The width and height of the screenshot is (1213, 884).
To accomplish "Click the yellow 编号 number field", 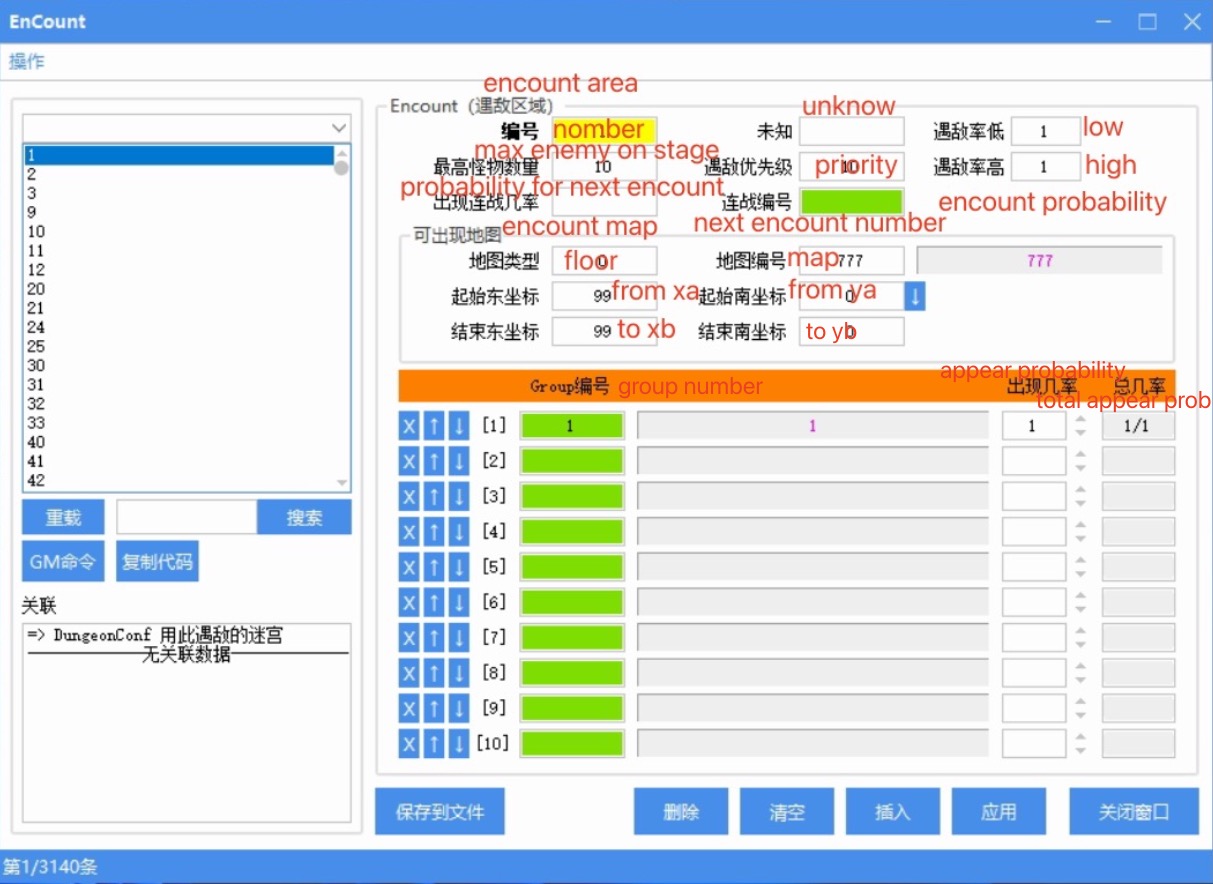I will pos(604,131).
